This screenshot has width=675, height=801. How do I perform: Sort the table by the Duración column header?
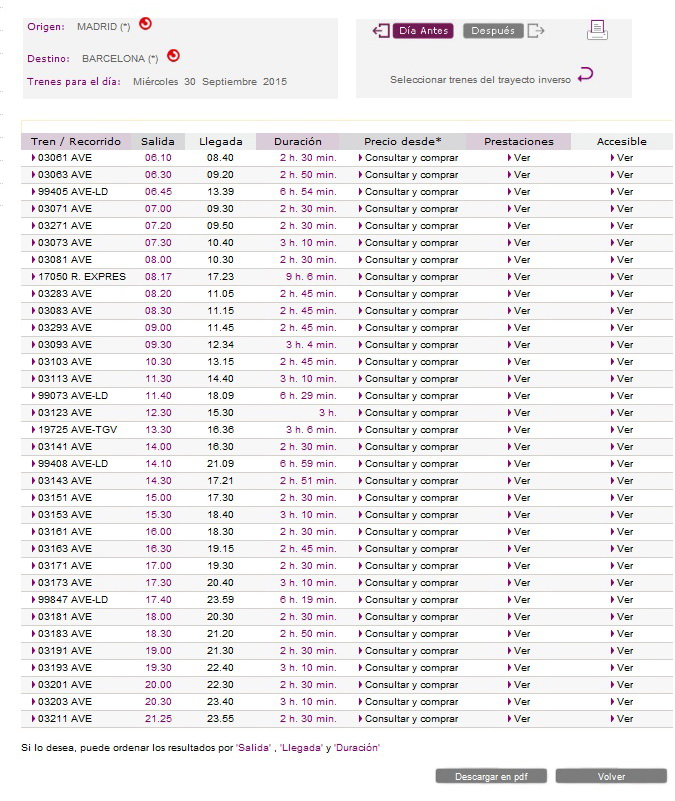point(297,142)
